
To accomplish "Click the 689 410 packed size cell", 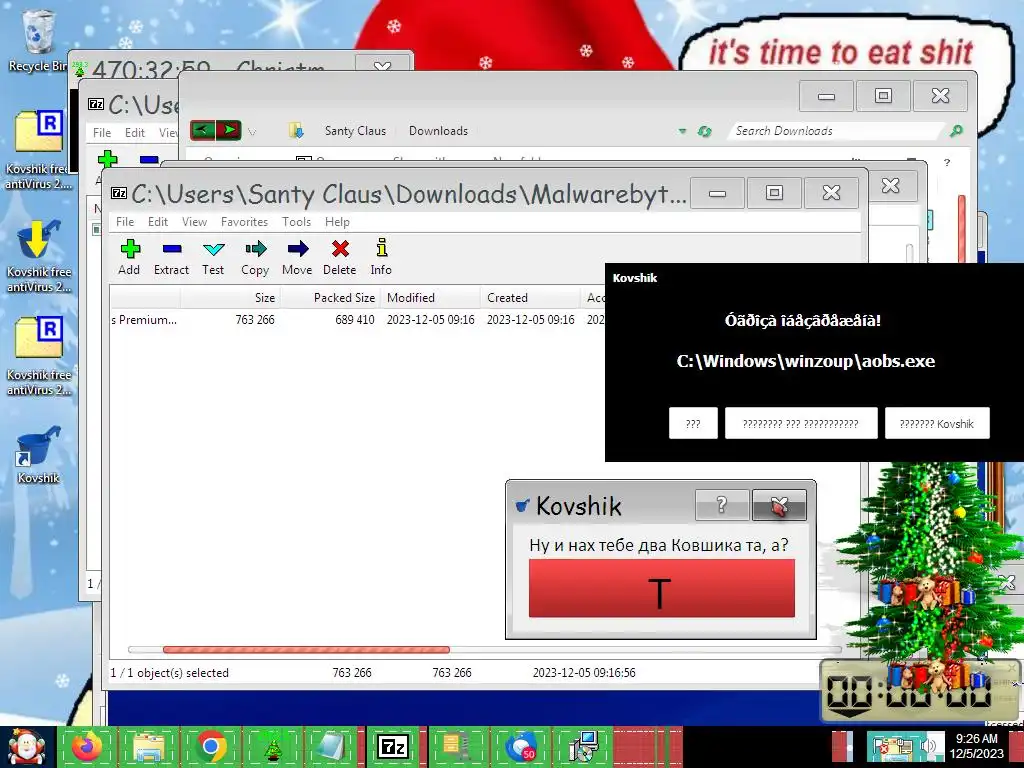I will click(355, 320).
